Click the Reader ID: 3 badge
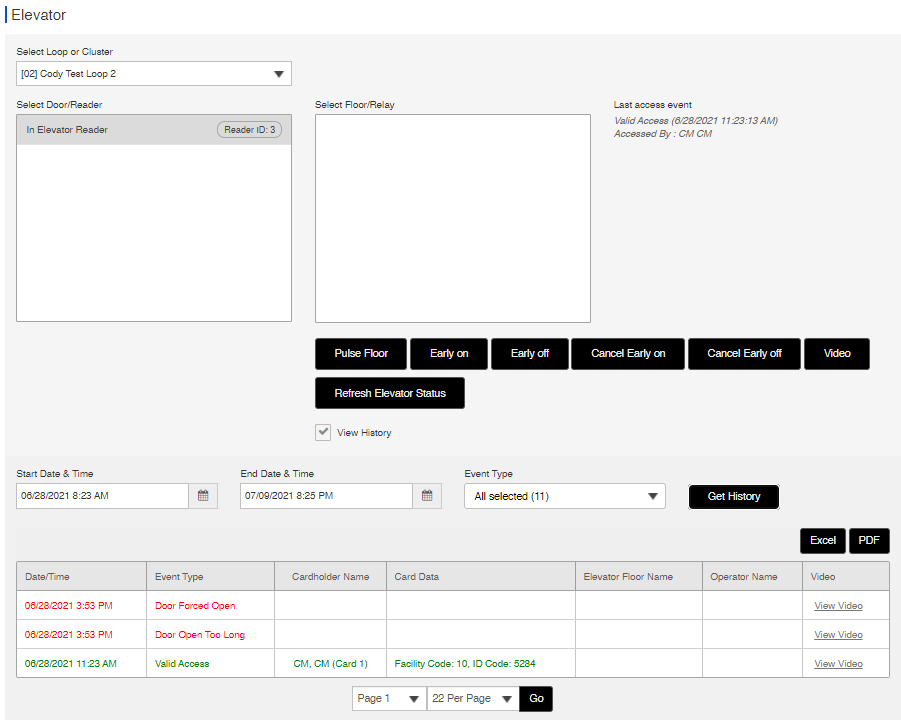Viewport: 901px width, 720px height. tap(249, 130)
